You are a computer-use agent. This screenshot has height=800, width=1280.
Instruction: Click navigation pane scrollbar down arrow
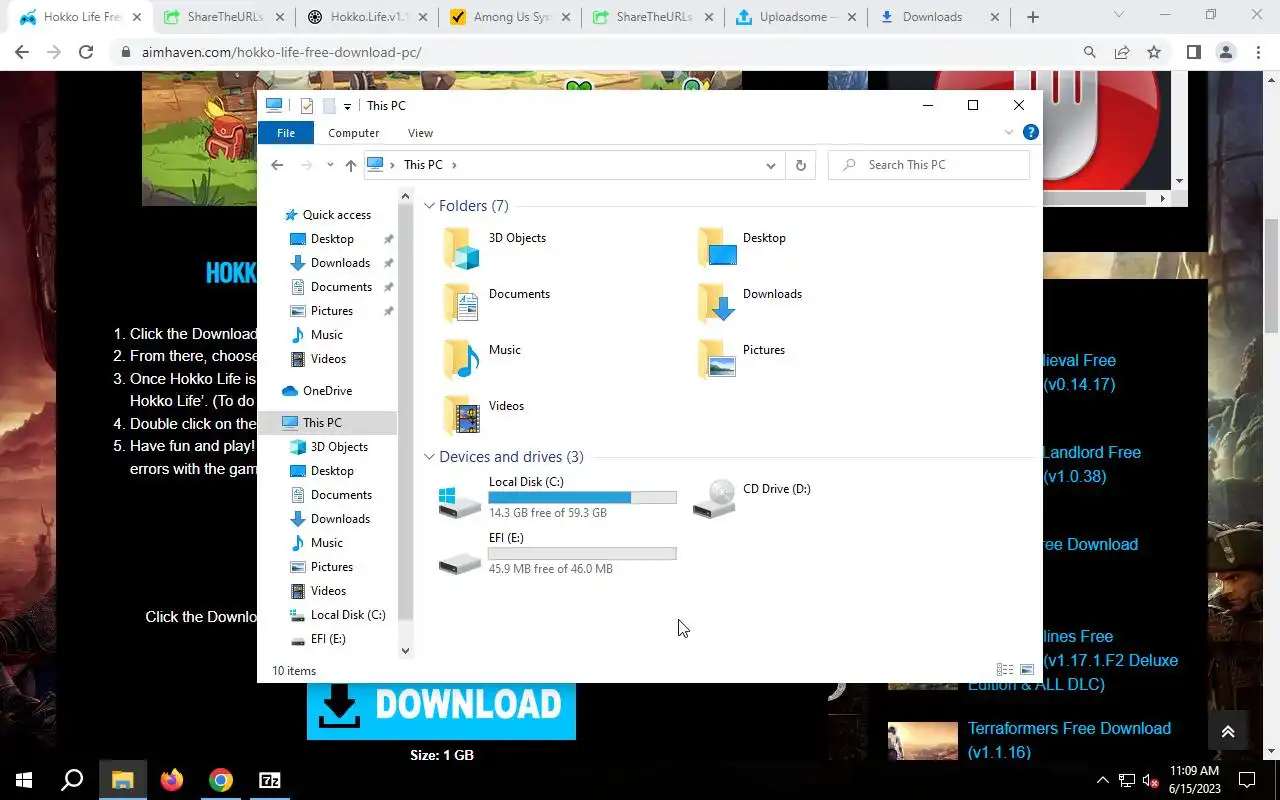pos(405,651)
